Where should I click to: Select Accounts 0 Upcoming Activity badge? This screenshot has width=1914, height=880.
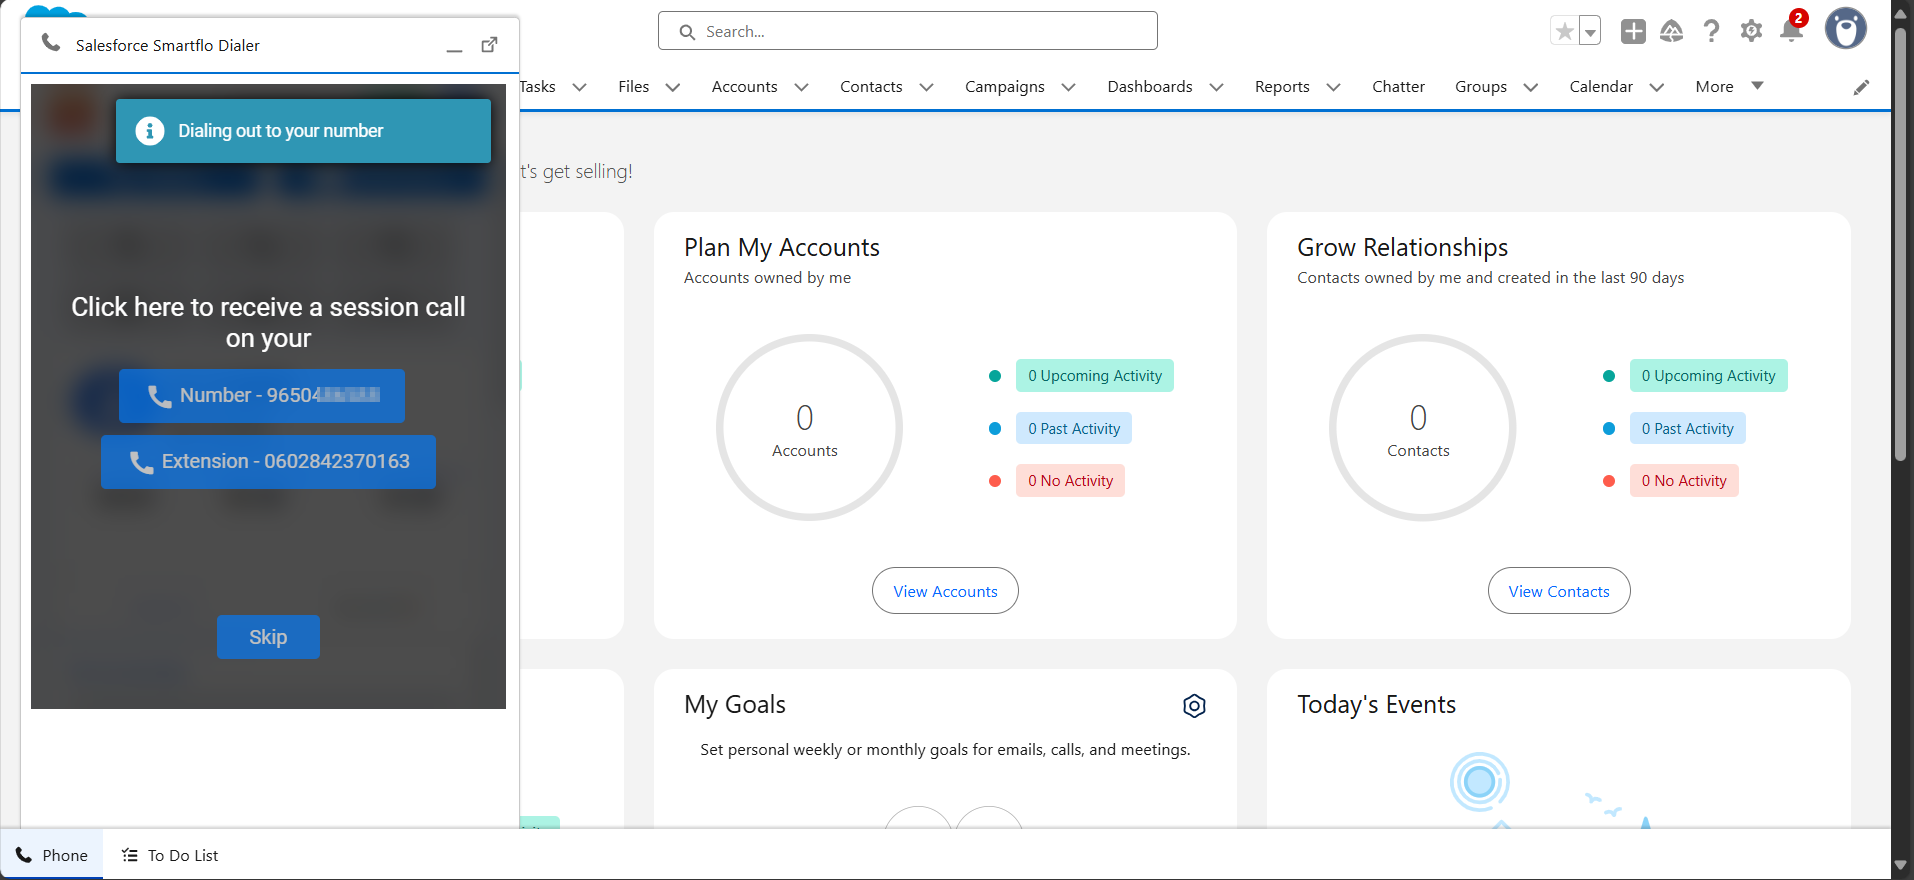[1094, 376]
